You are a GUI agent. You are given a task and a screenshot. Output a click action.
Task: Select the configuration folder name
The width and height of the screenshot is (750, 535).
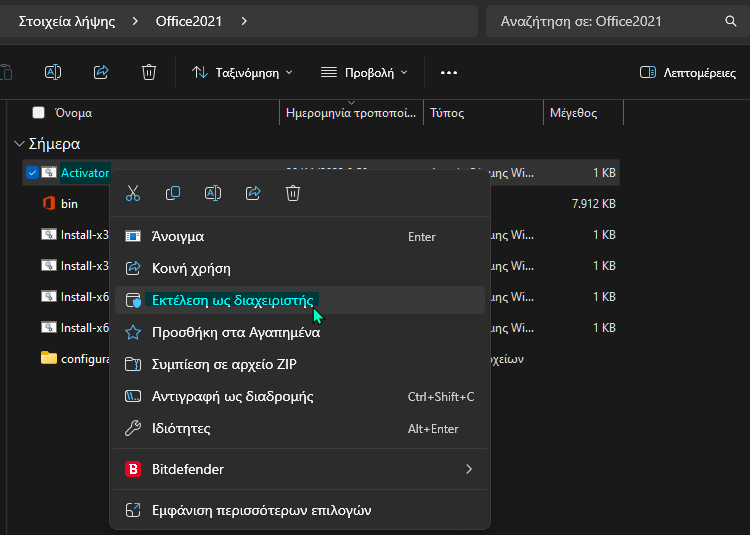point(85,359)
